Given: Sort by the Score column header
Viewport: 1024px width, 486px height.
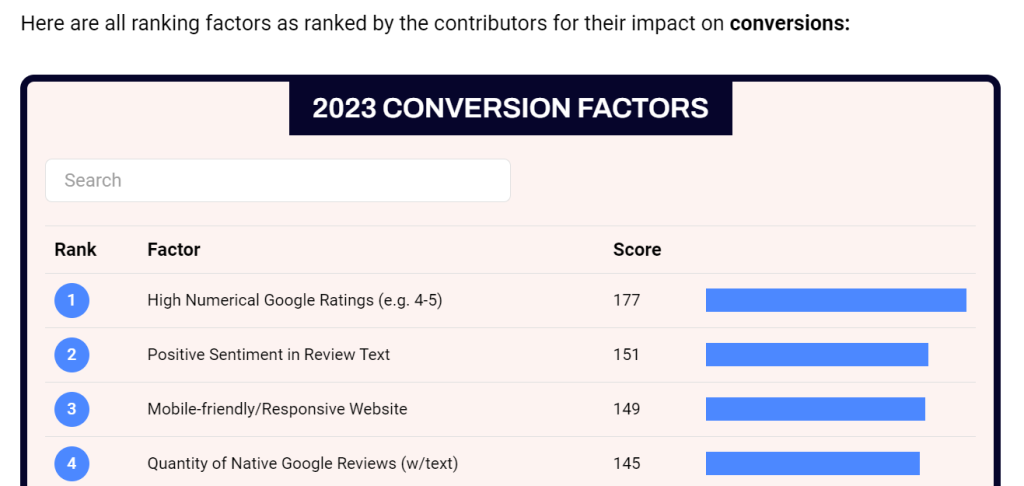Looking at the screenshot, I should [x=637, y=249].
